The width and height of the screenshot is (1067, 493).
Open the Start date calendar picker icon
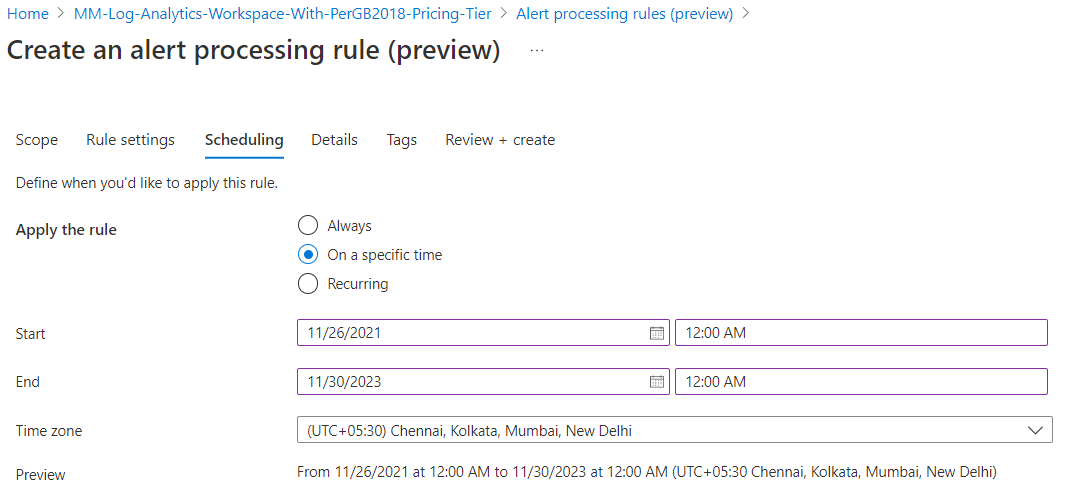click(x=657, y=333)
